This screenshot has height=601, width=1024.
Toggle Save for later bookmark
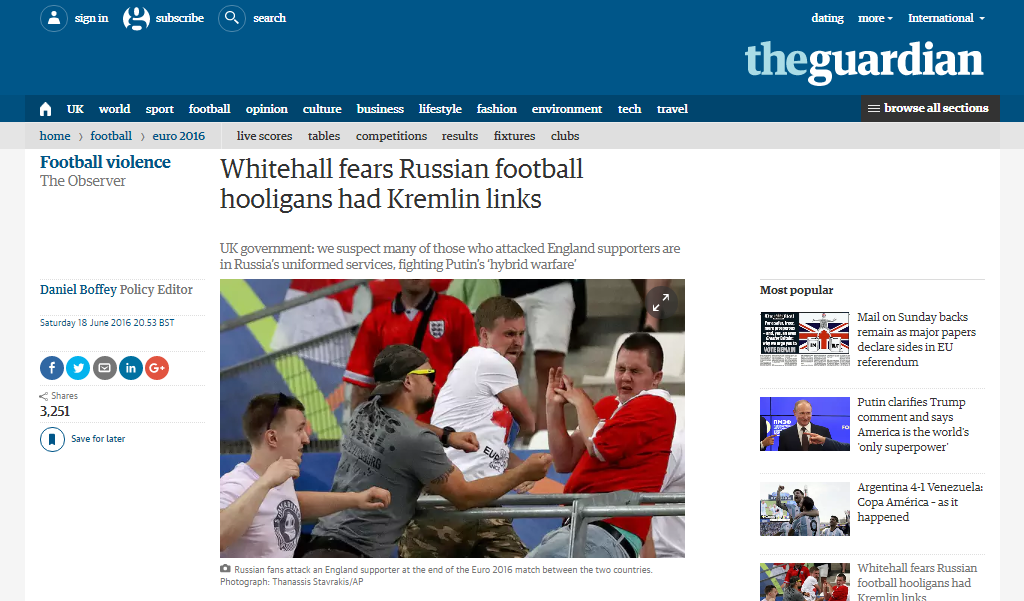[x=52, y=440]
